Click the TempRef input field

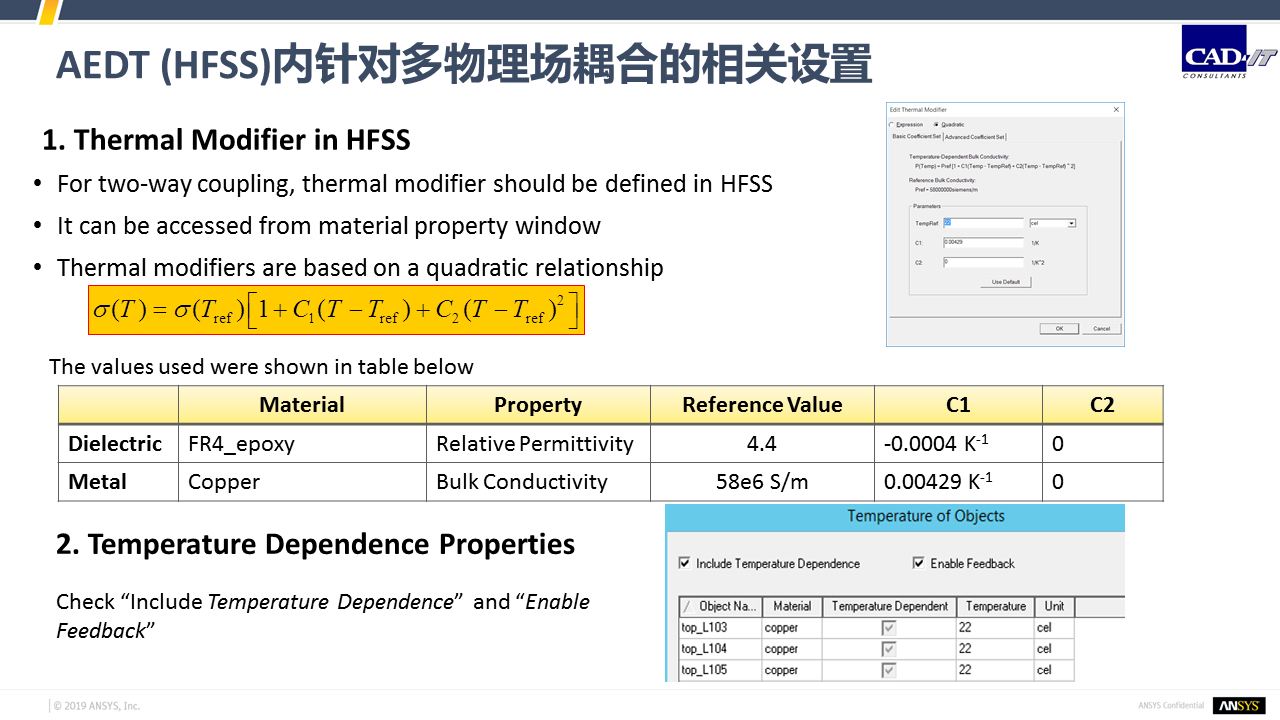coord(984,223)
